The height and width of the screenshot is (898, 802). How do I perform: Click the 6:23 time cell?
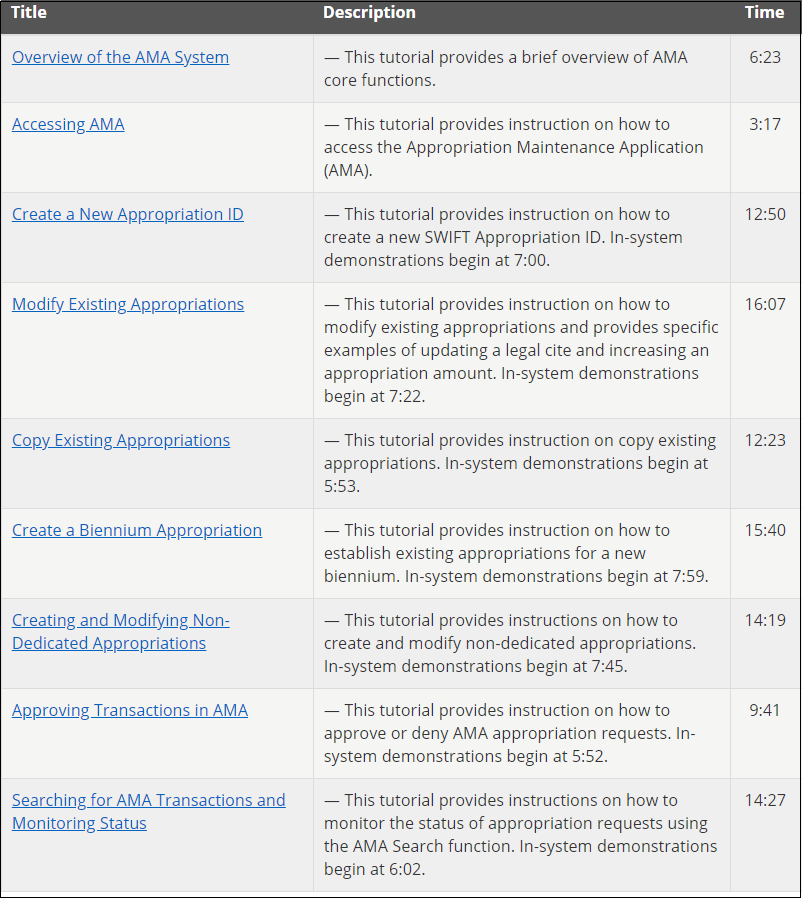[x=764, y=57]
